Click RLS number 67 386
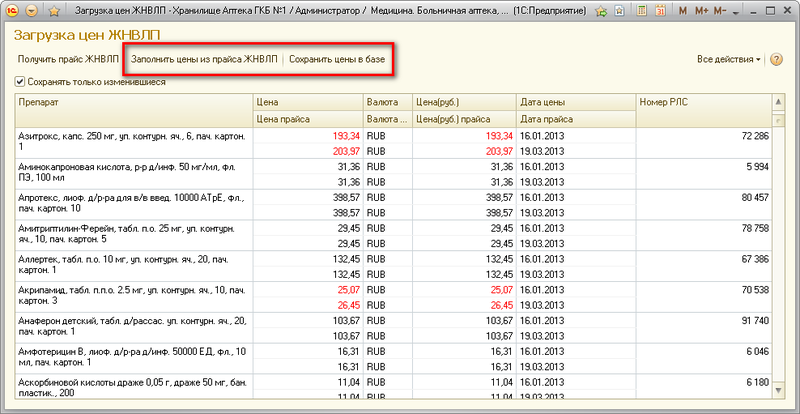The image size is (800, 414). click(755, 259)
